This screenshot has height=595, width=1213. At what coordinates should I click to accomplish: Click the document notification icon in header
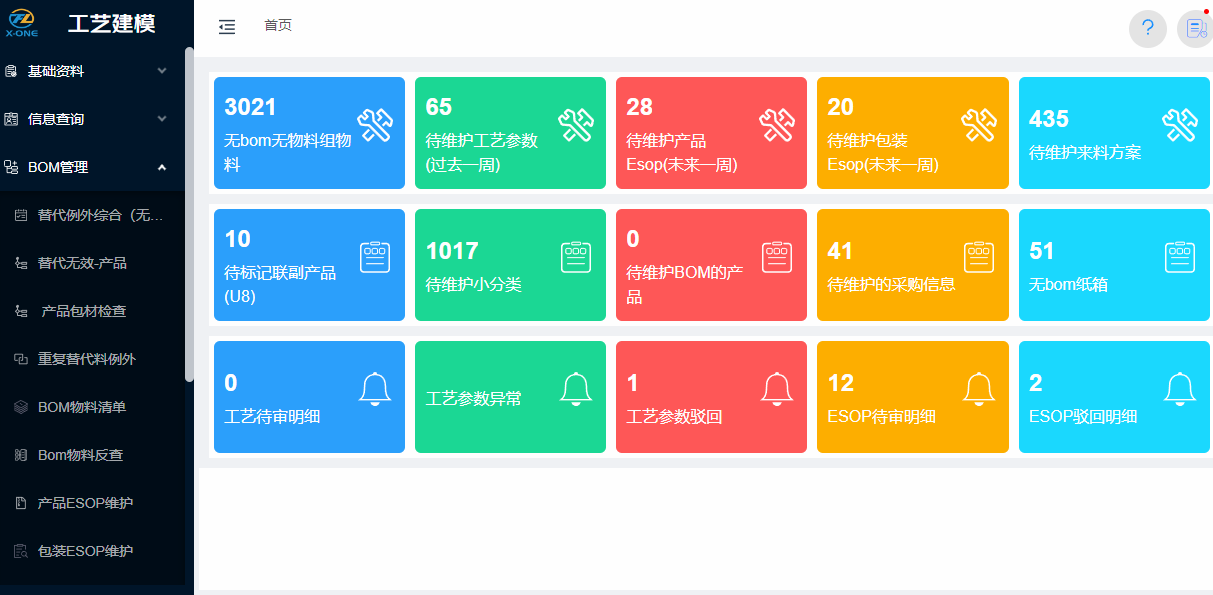[1195, 28]
